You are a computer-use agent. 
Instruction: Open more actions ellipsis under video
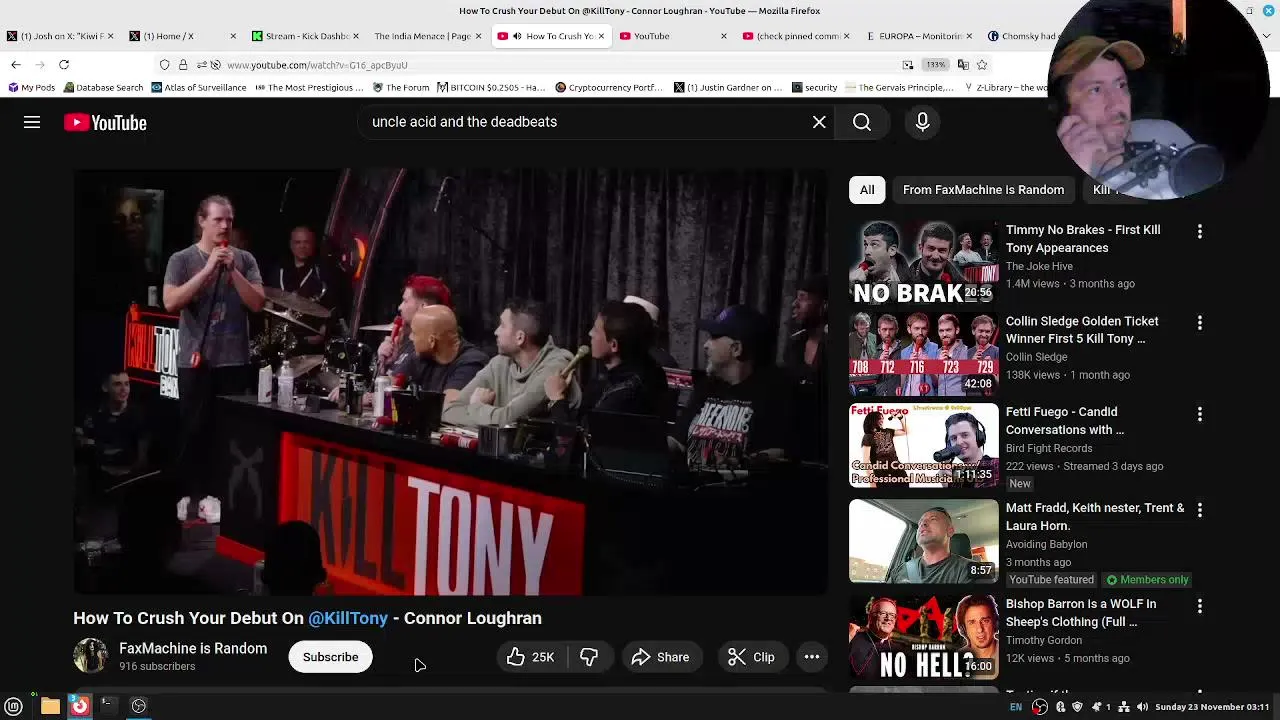[x=812, y=657]
